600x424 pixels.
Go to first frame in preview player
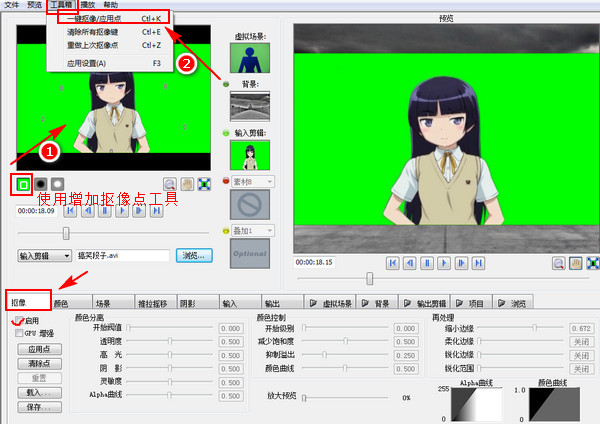[393, 263]
